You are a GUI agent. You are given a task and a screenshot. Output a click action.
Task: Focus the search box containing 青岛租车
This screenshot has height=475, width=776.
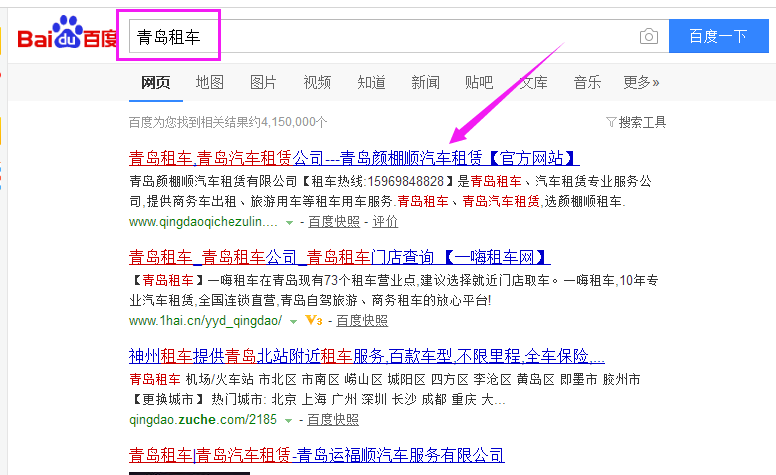click(380, 38)
